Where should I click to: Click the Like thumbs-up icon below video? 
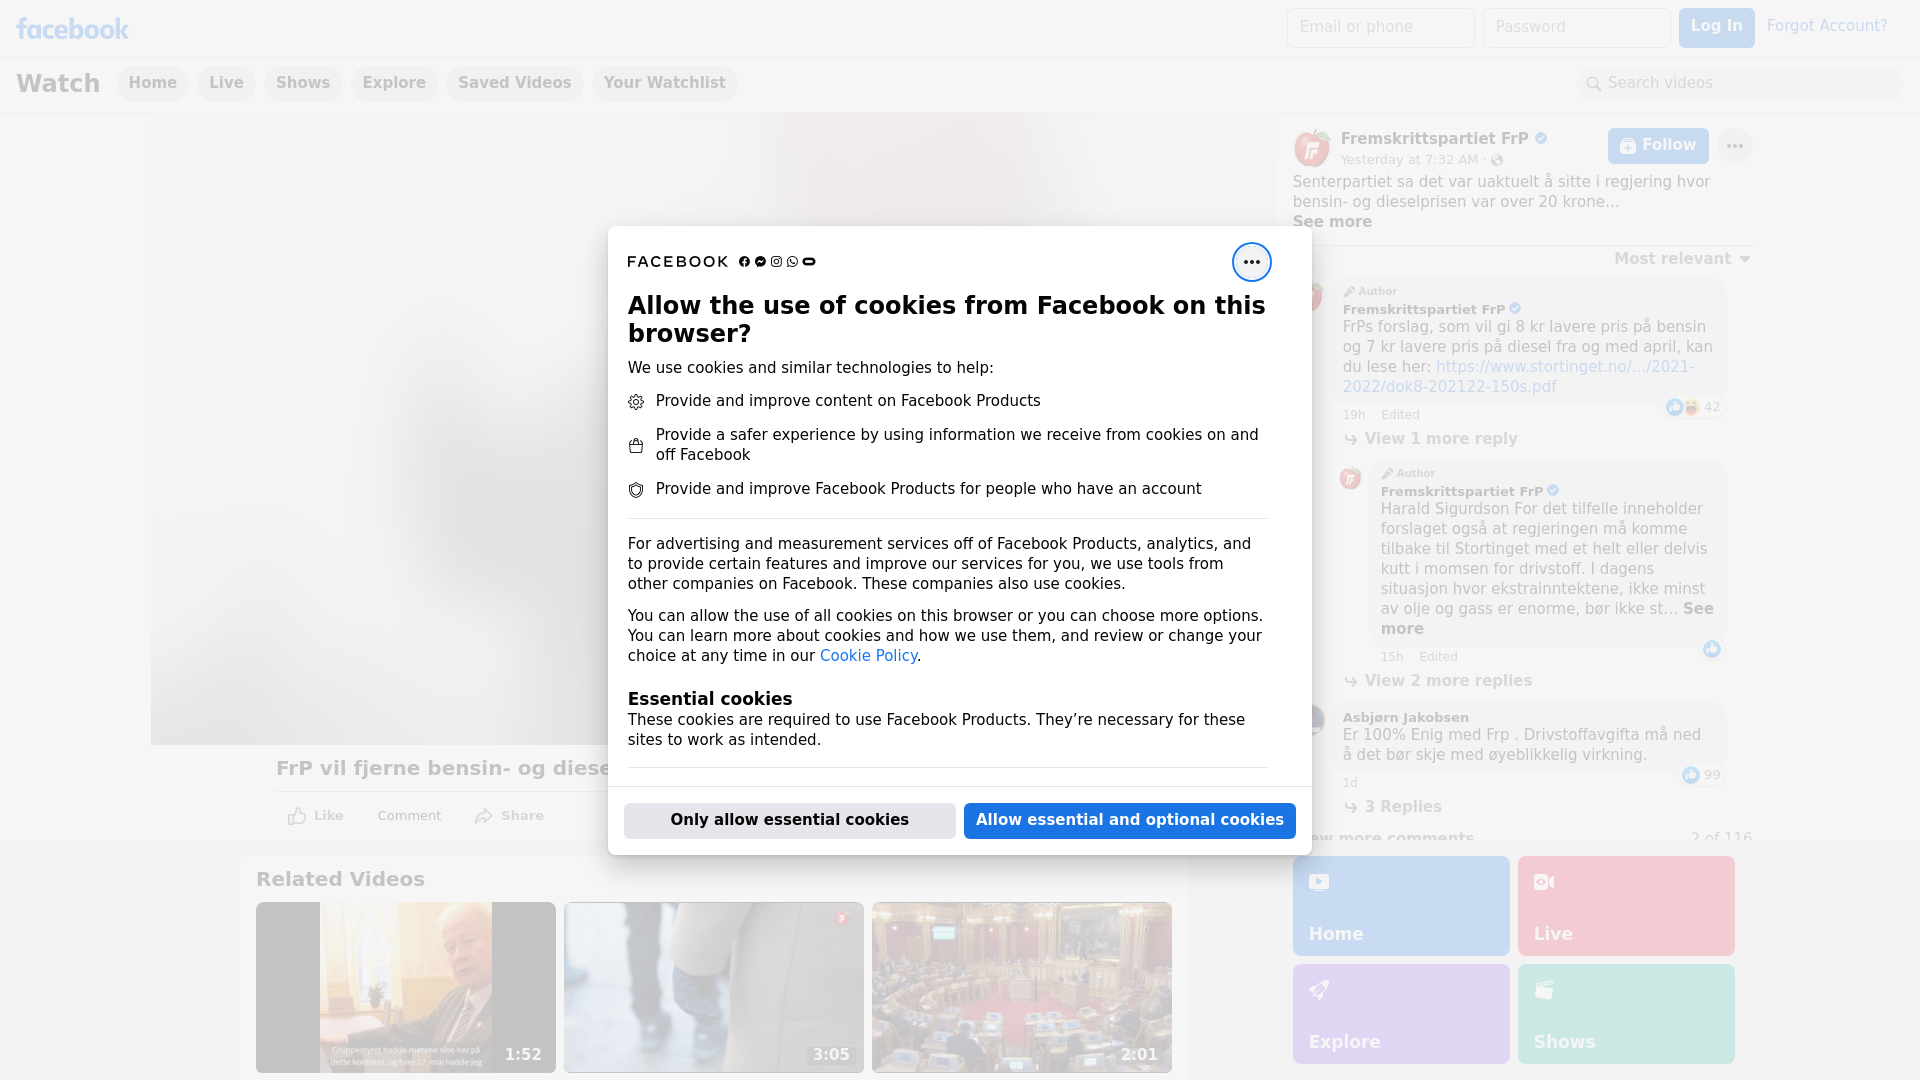pos(297,816)
